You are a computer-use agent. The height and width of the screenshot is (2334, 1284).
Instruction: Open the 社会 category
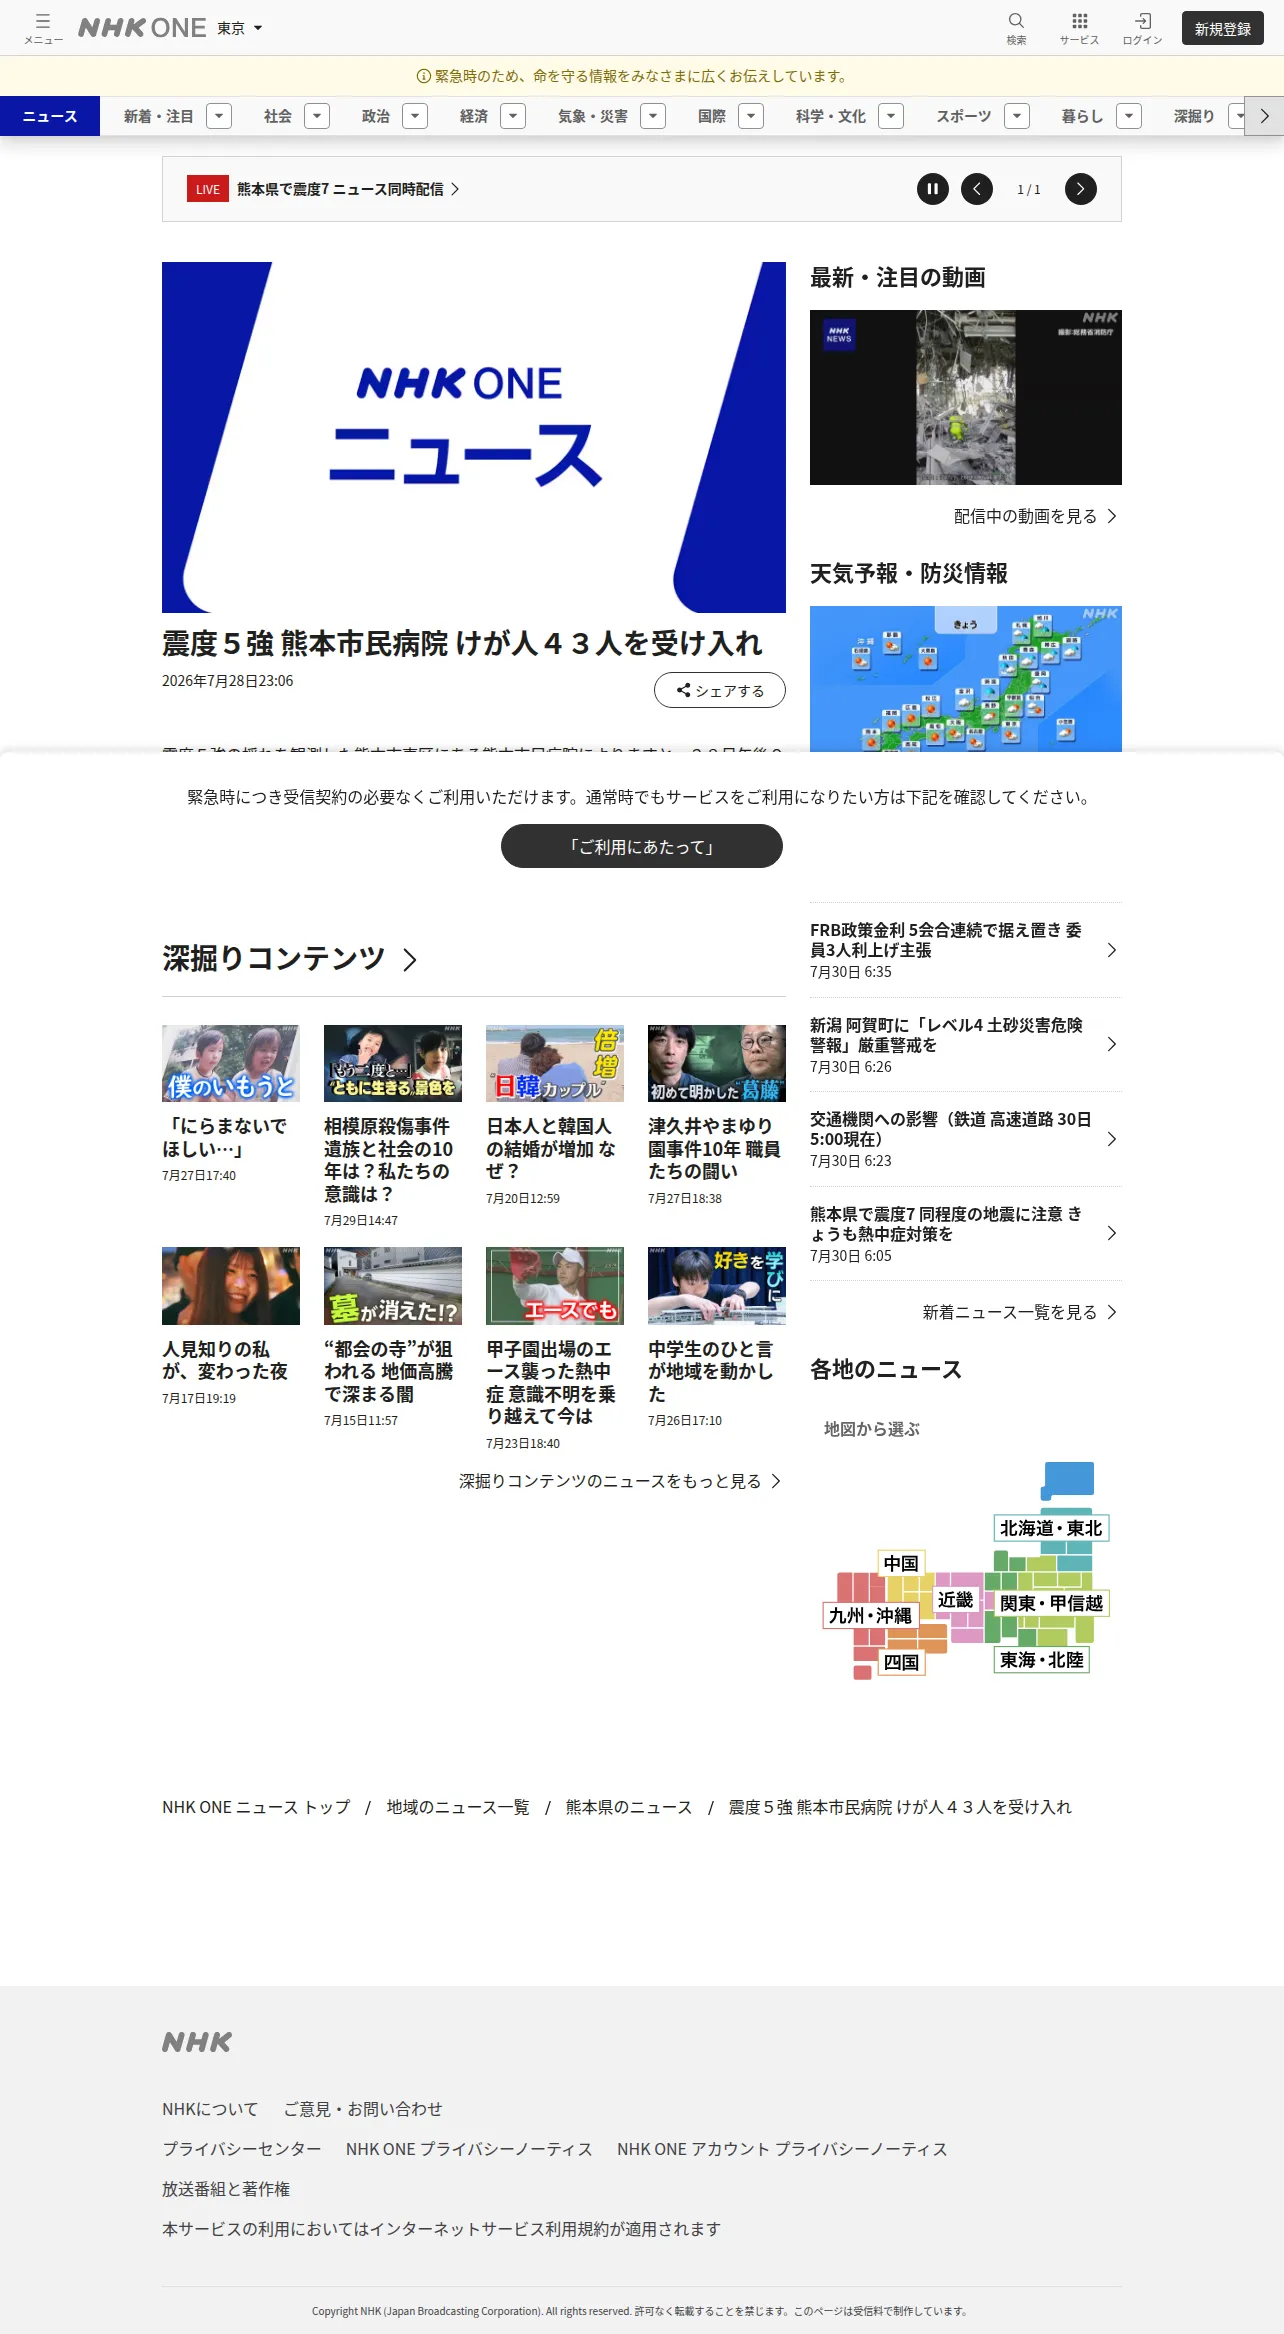(x=278, y=116)
